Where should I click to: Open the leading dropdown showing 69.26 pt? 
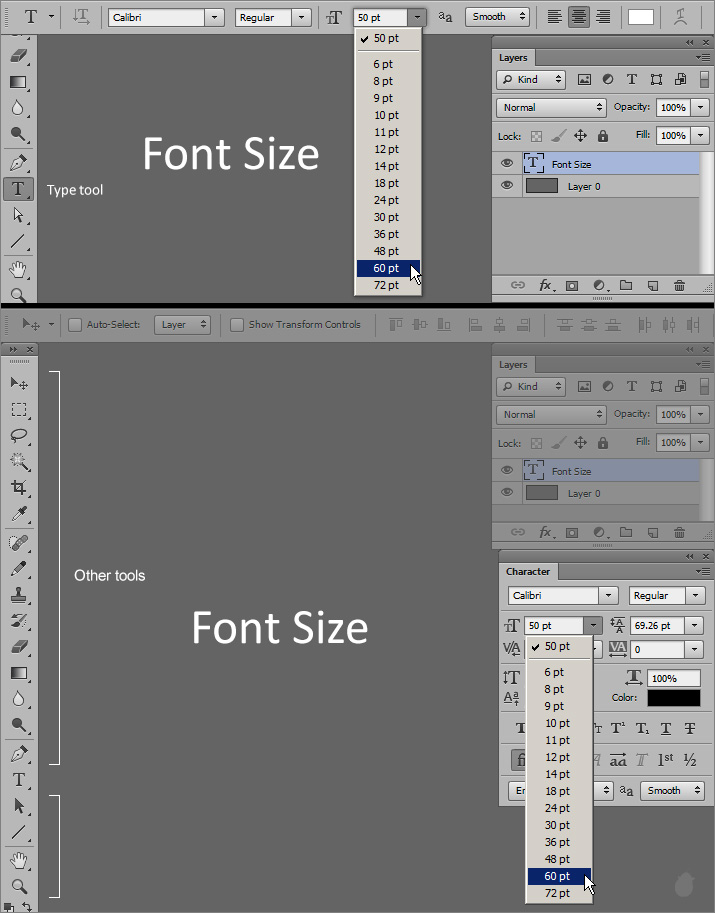(x=695, y=626)
